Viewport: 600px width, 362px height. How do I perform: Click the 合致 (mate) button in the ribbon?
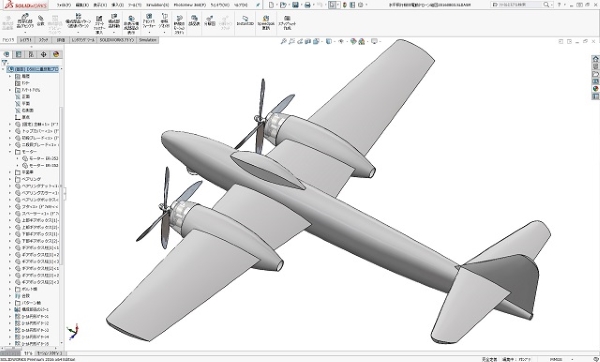(x=41, y=21)
